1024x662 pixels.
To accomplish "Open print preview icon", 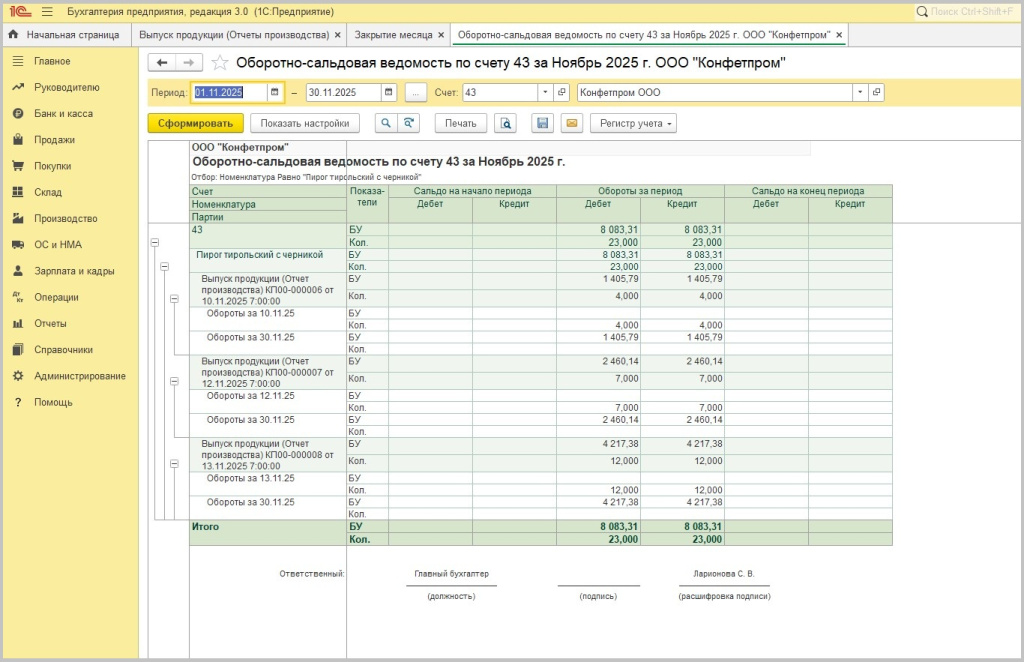I will tap(506, 124).
